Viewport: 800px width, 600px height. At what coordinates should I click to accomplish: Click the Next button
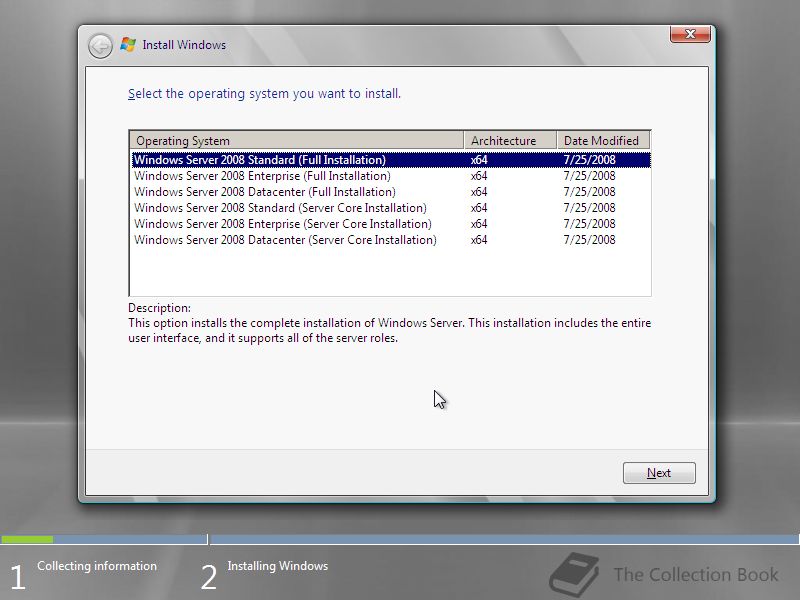659,473
